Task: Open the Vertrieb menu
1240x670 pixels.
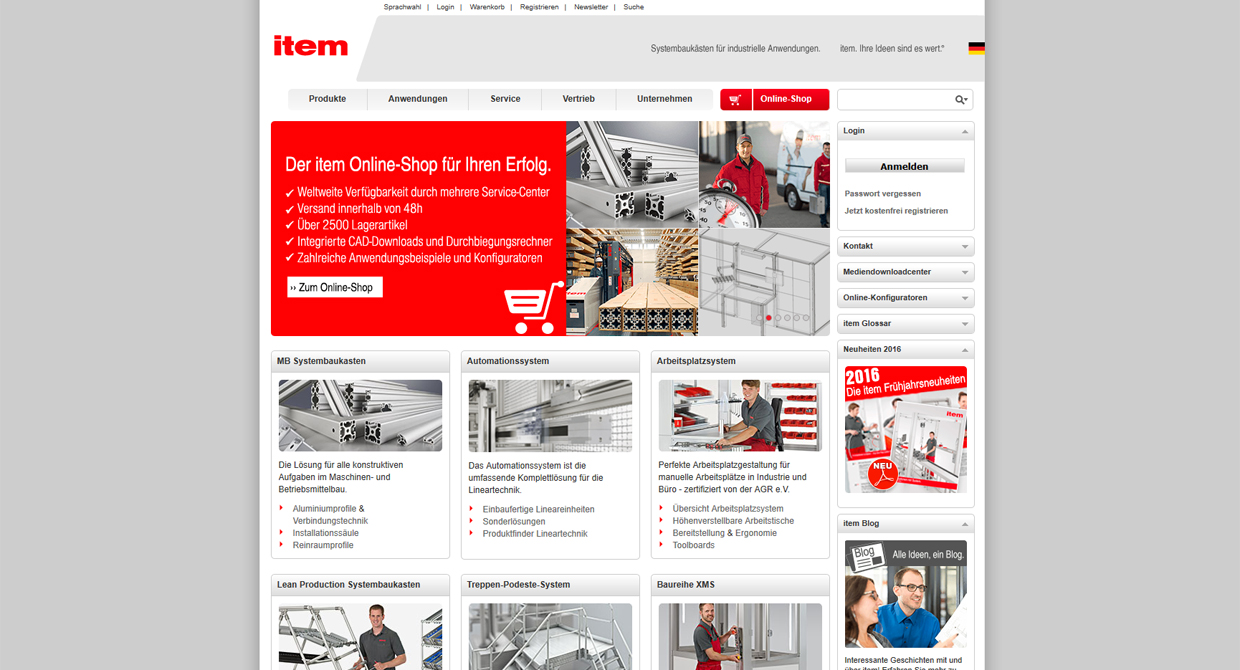Action: 578,99
